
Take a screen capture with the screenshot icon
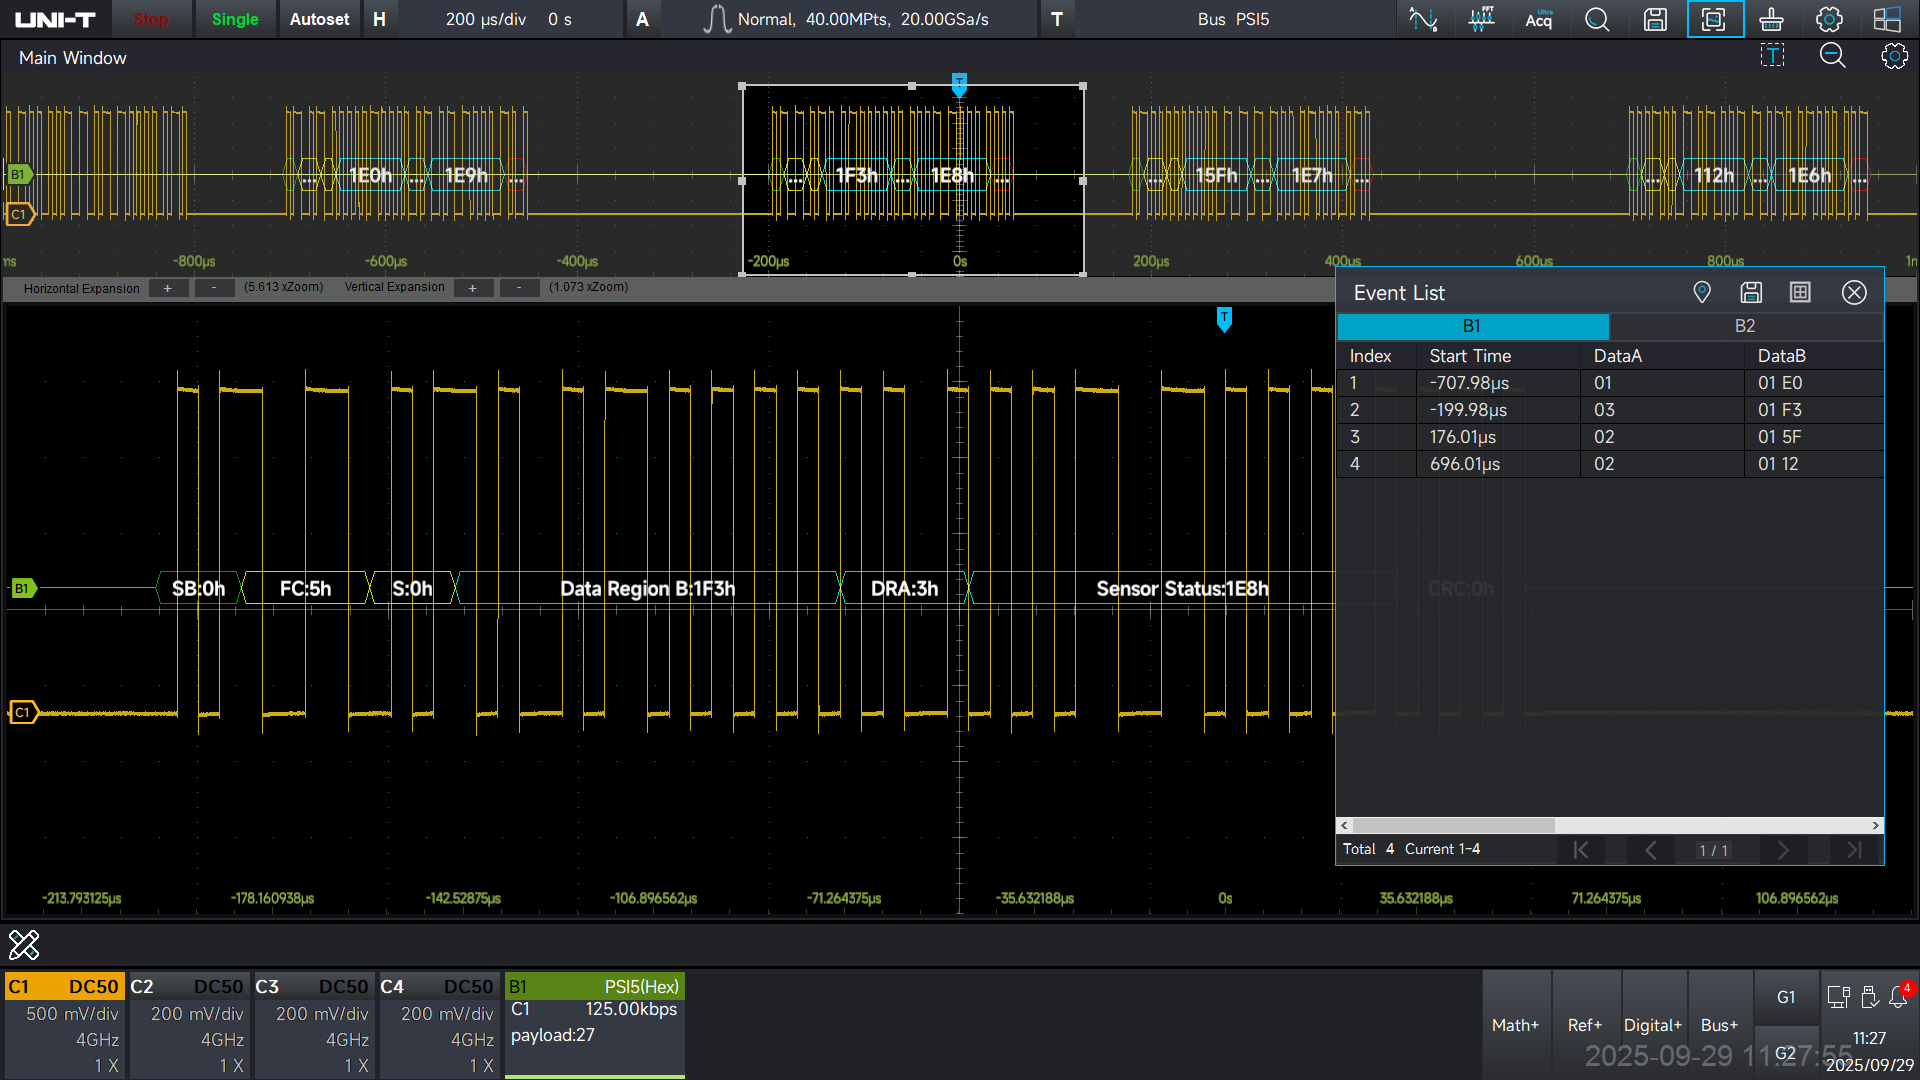click(1714, 19)
